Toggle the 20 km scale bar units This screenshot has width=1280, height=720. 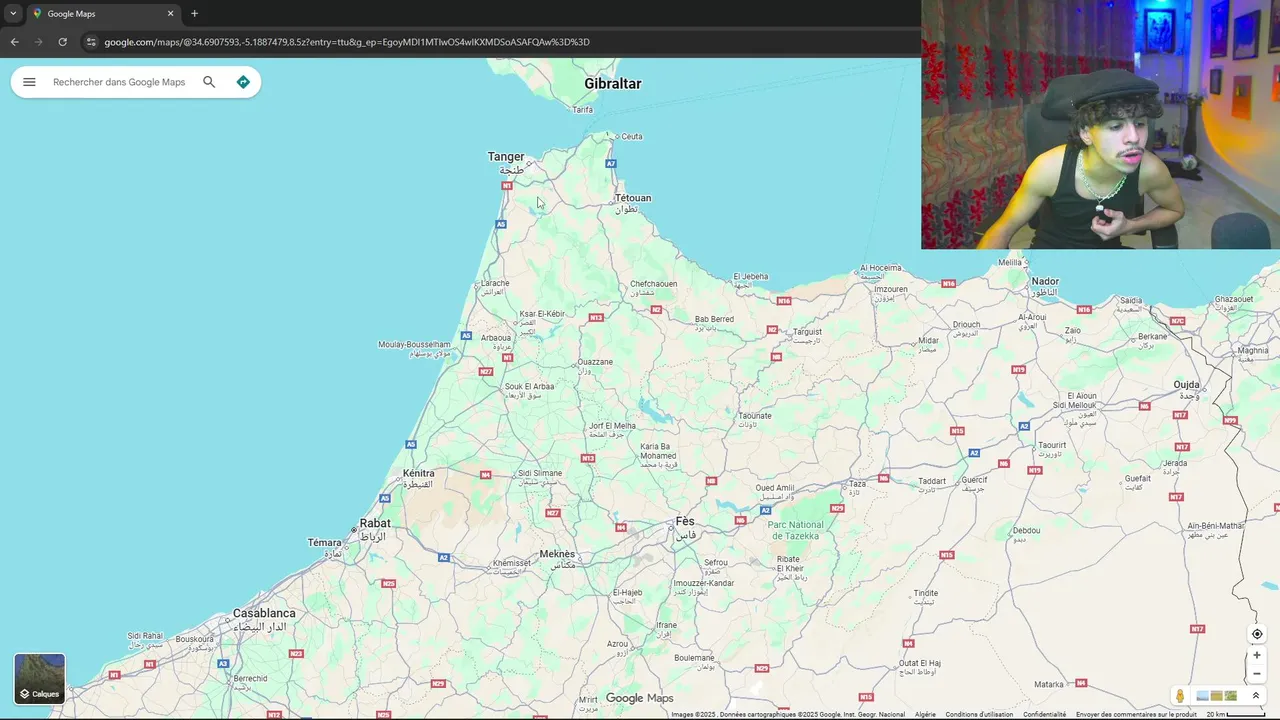[1238, 714]
